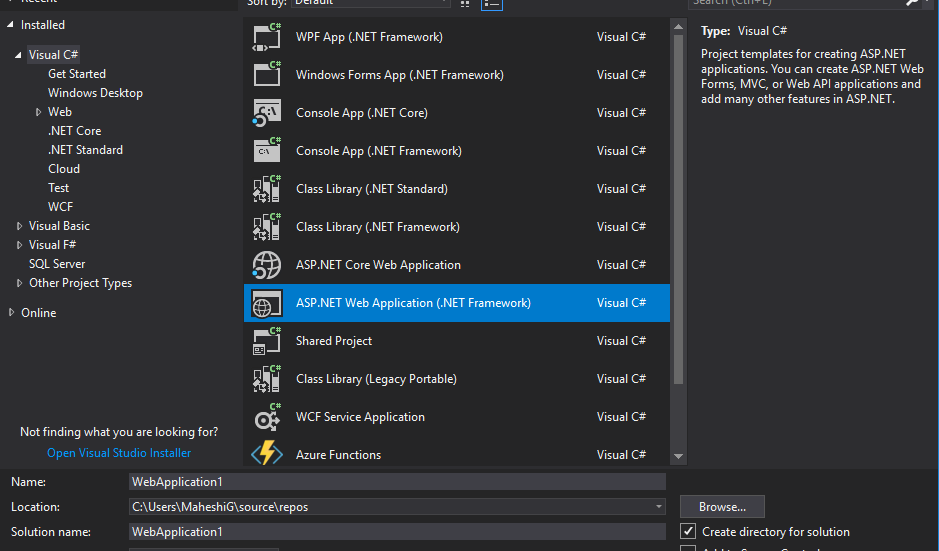The height and width of the screenshot is (551, 939).
Task: Select Class Library (Legacy Portable) label
Action: click(x=377, y=379)
